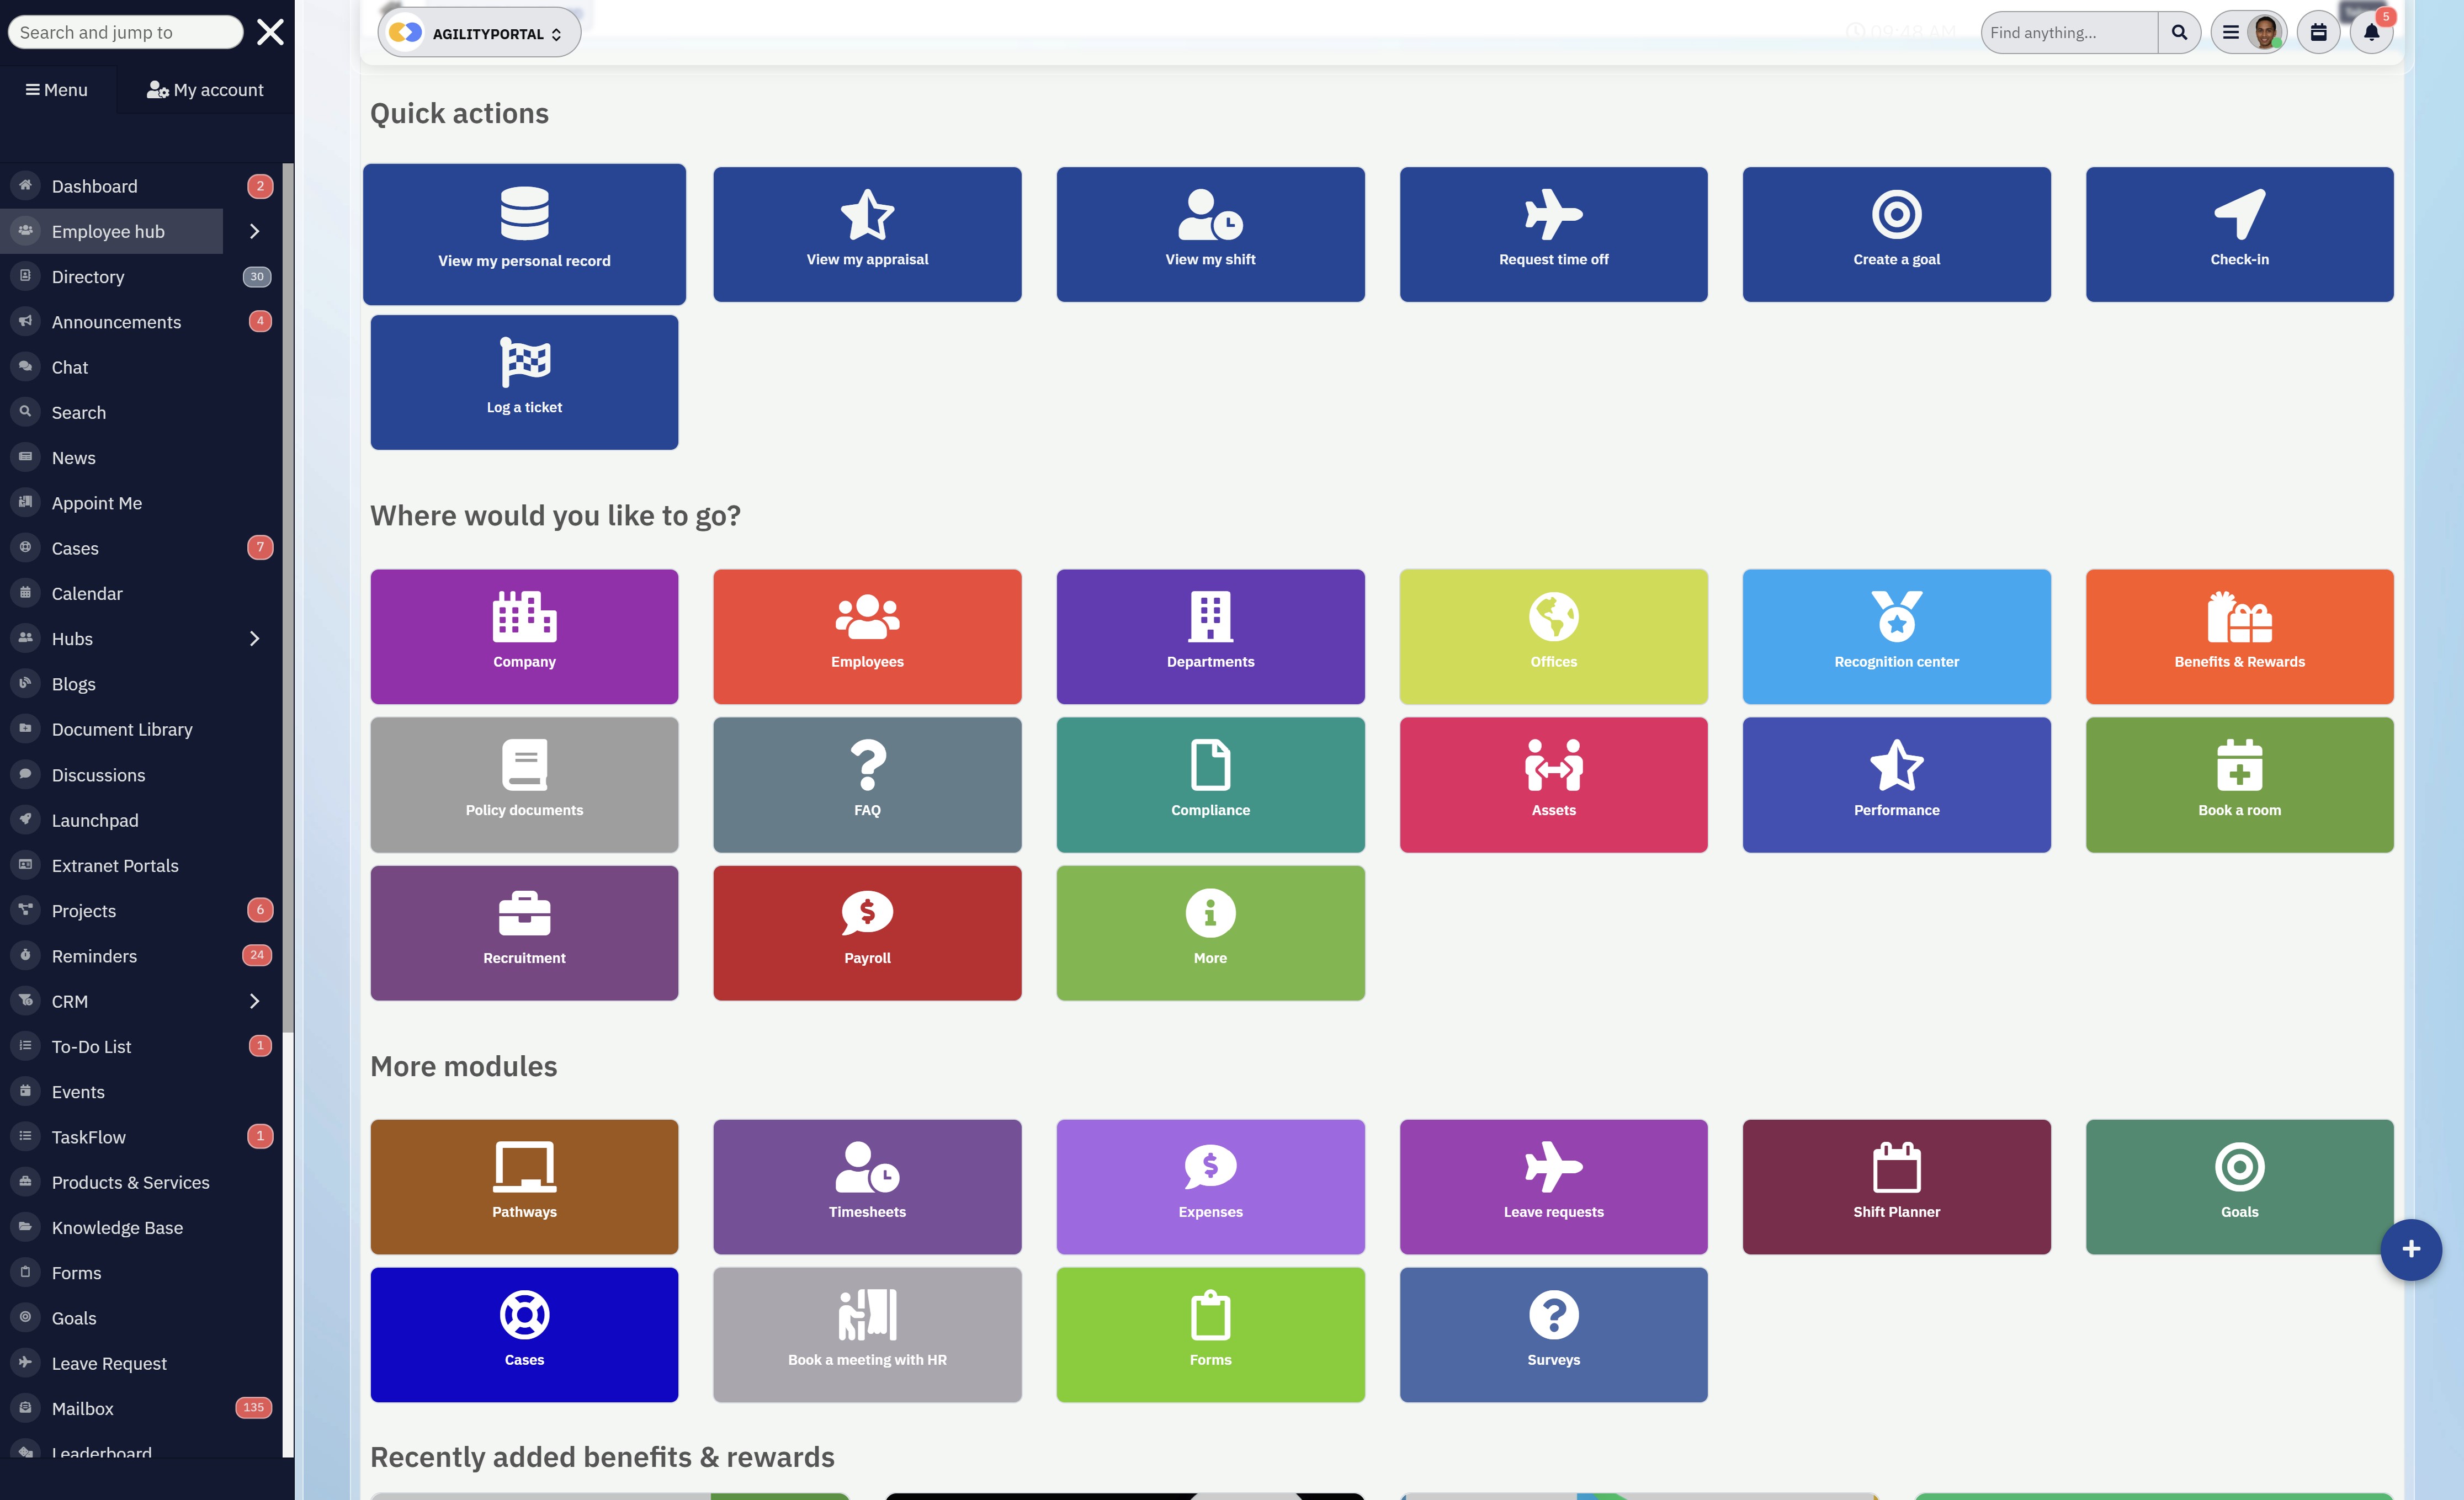Click the Find anything search field
This screenshot has height=1500, width=2464.
[2068, 32]
